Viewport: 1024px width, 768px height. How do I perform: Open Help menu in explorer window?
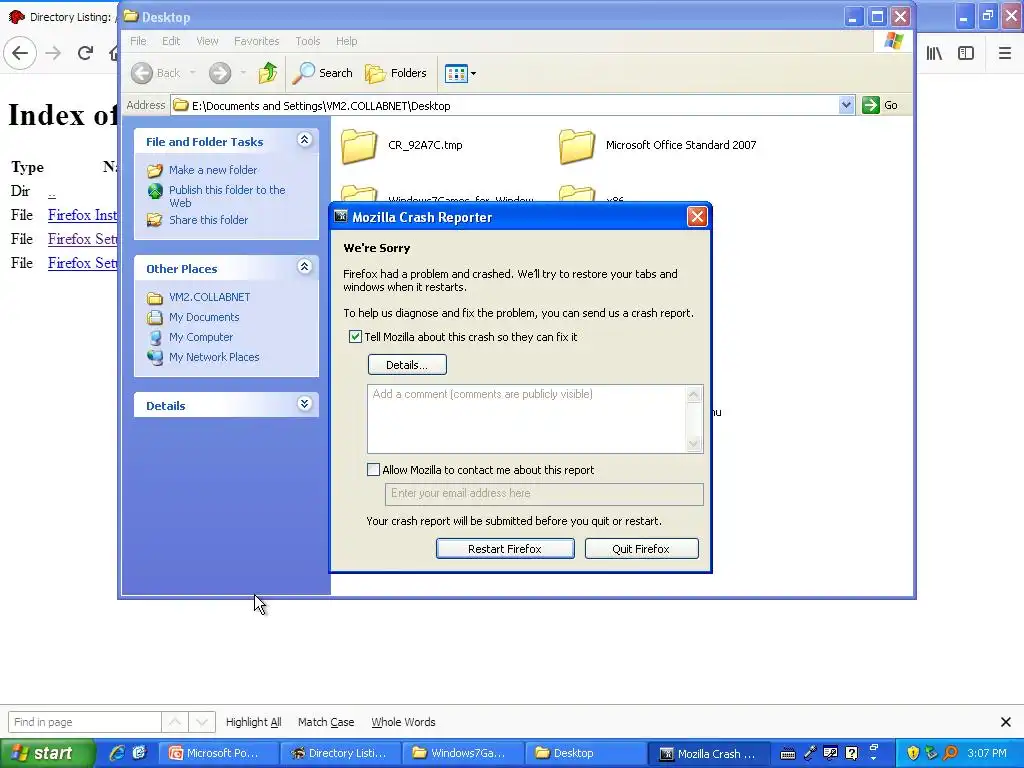point(346,40)
